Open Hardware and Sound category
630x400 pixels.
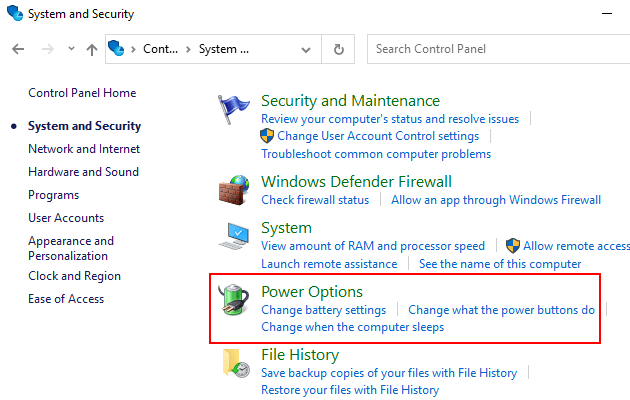(84, 172)
